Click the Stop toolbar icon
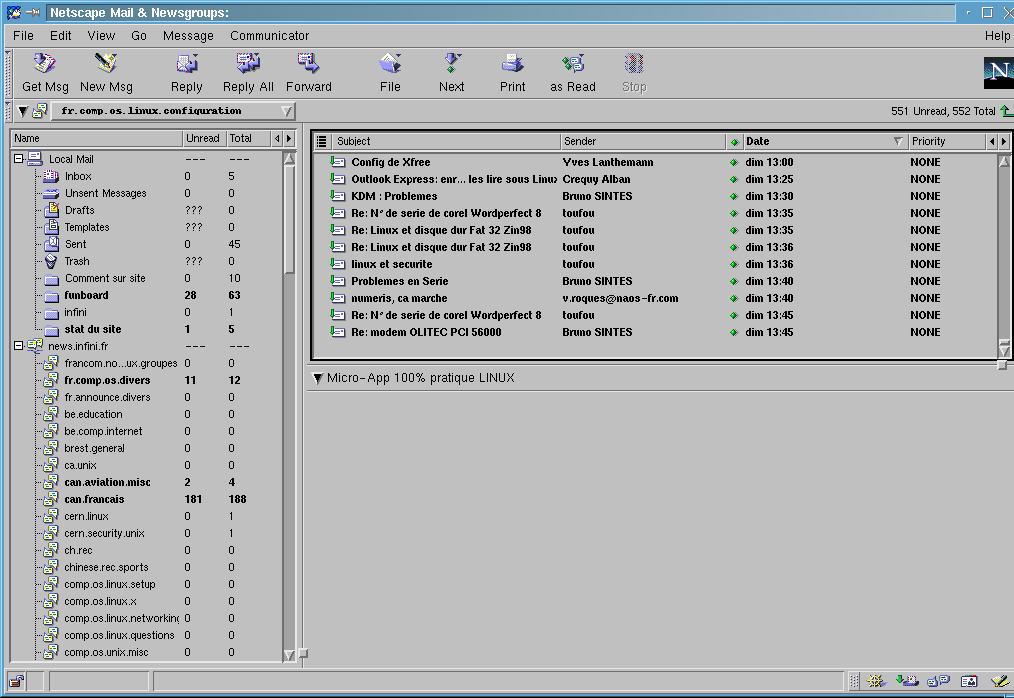1014x698 pixels. 634,63
